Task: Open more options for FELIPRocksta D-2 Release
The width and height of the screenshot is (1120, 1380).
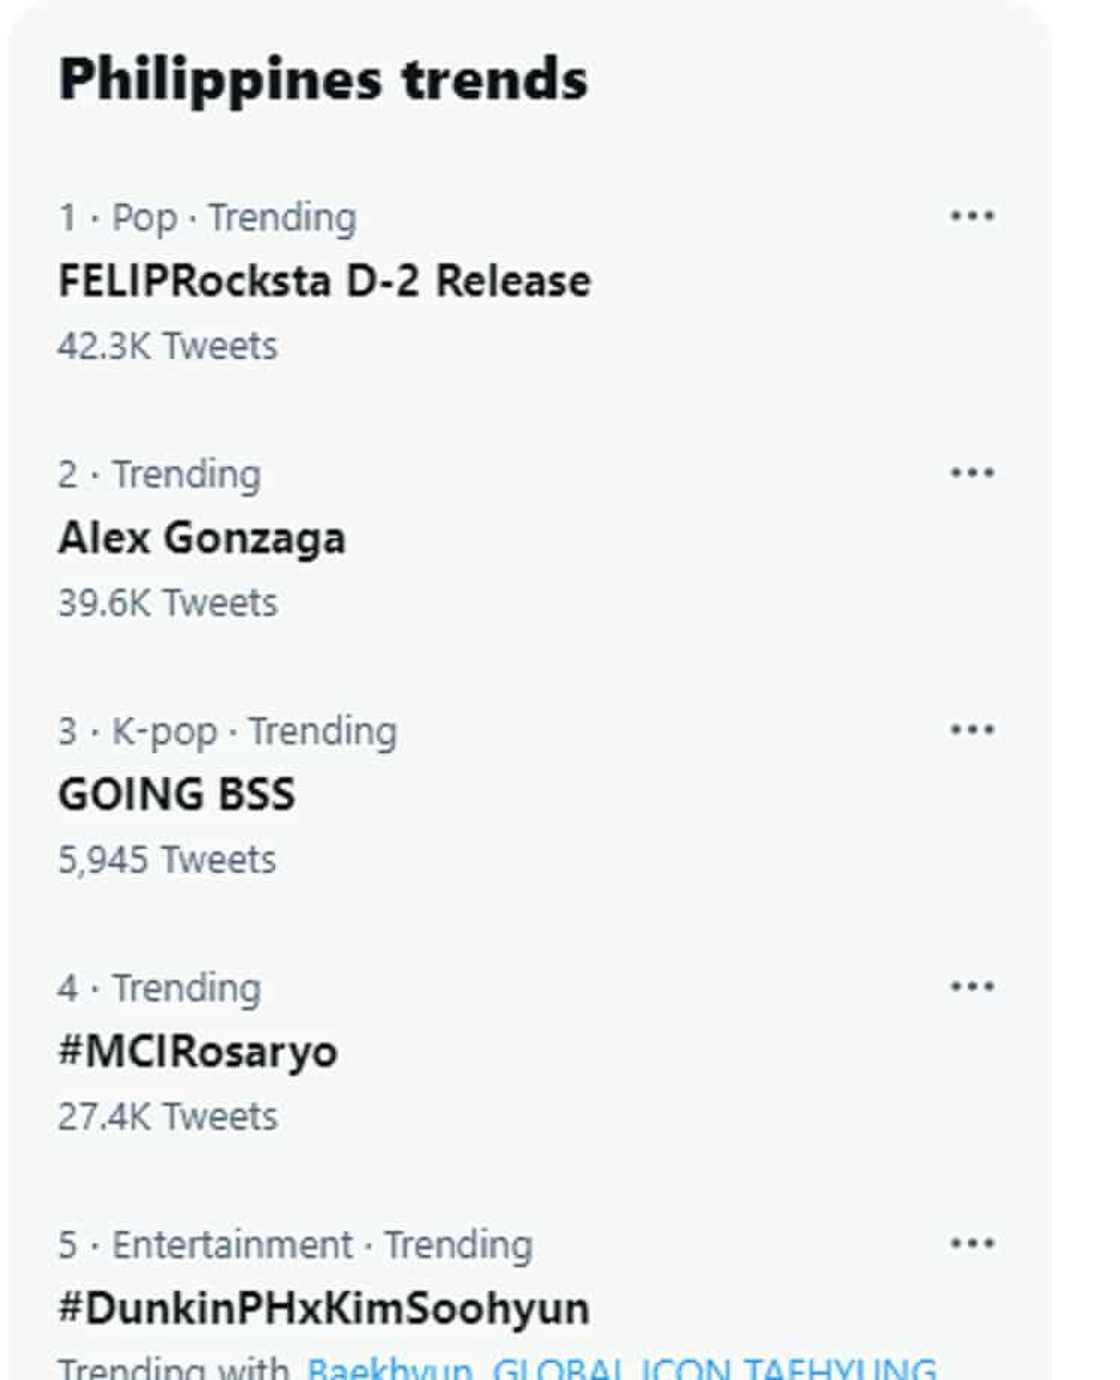Action: [971, 216]
